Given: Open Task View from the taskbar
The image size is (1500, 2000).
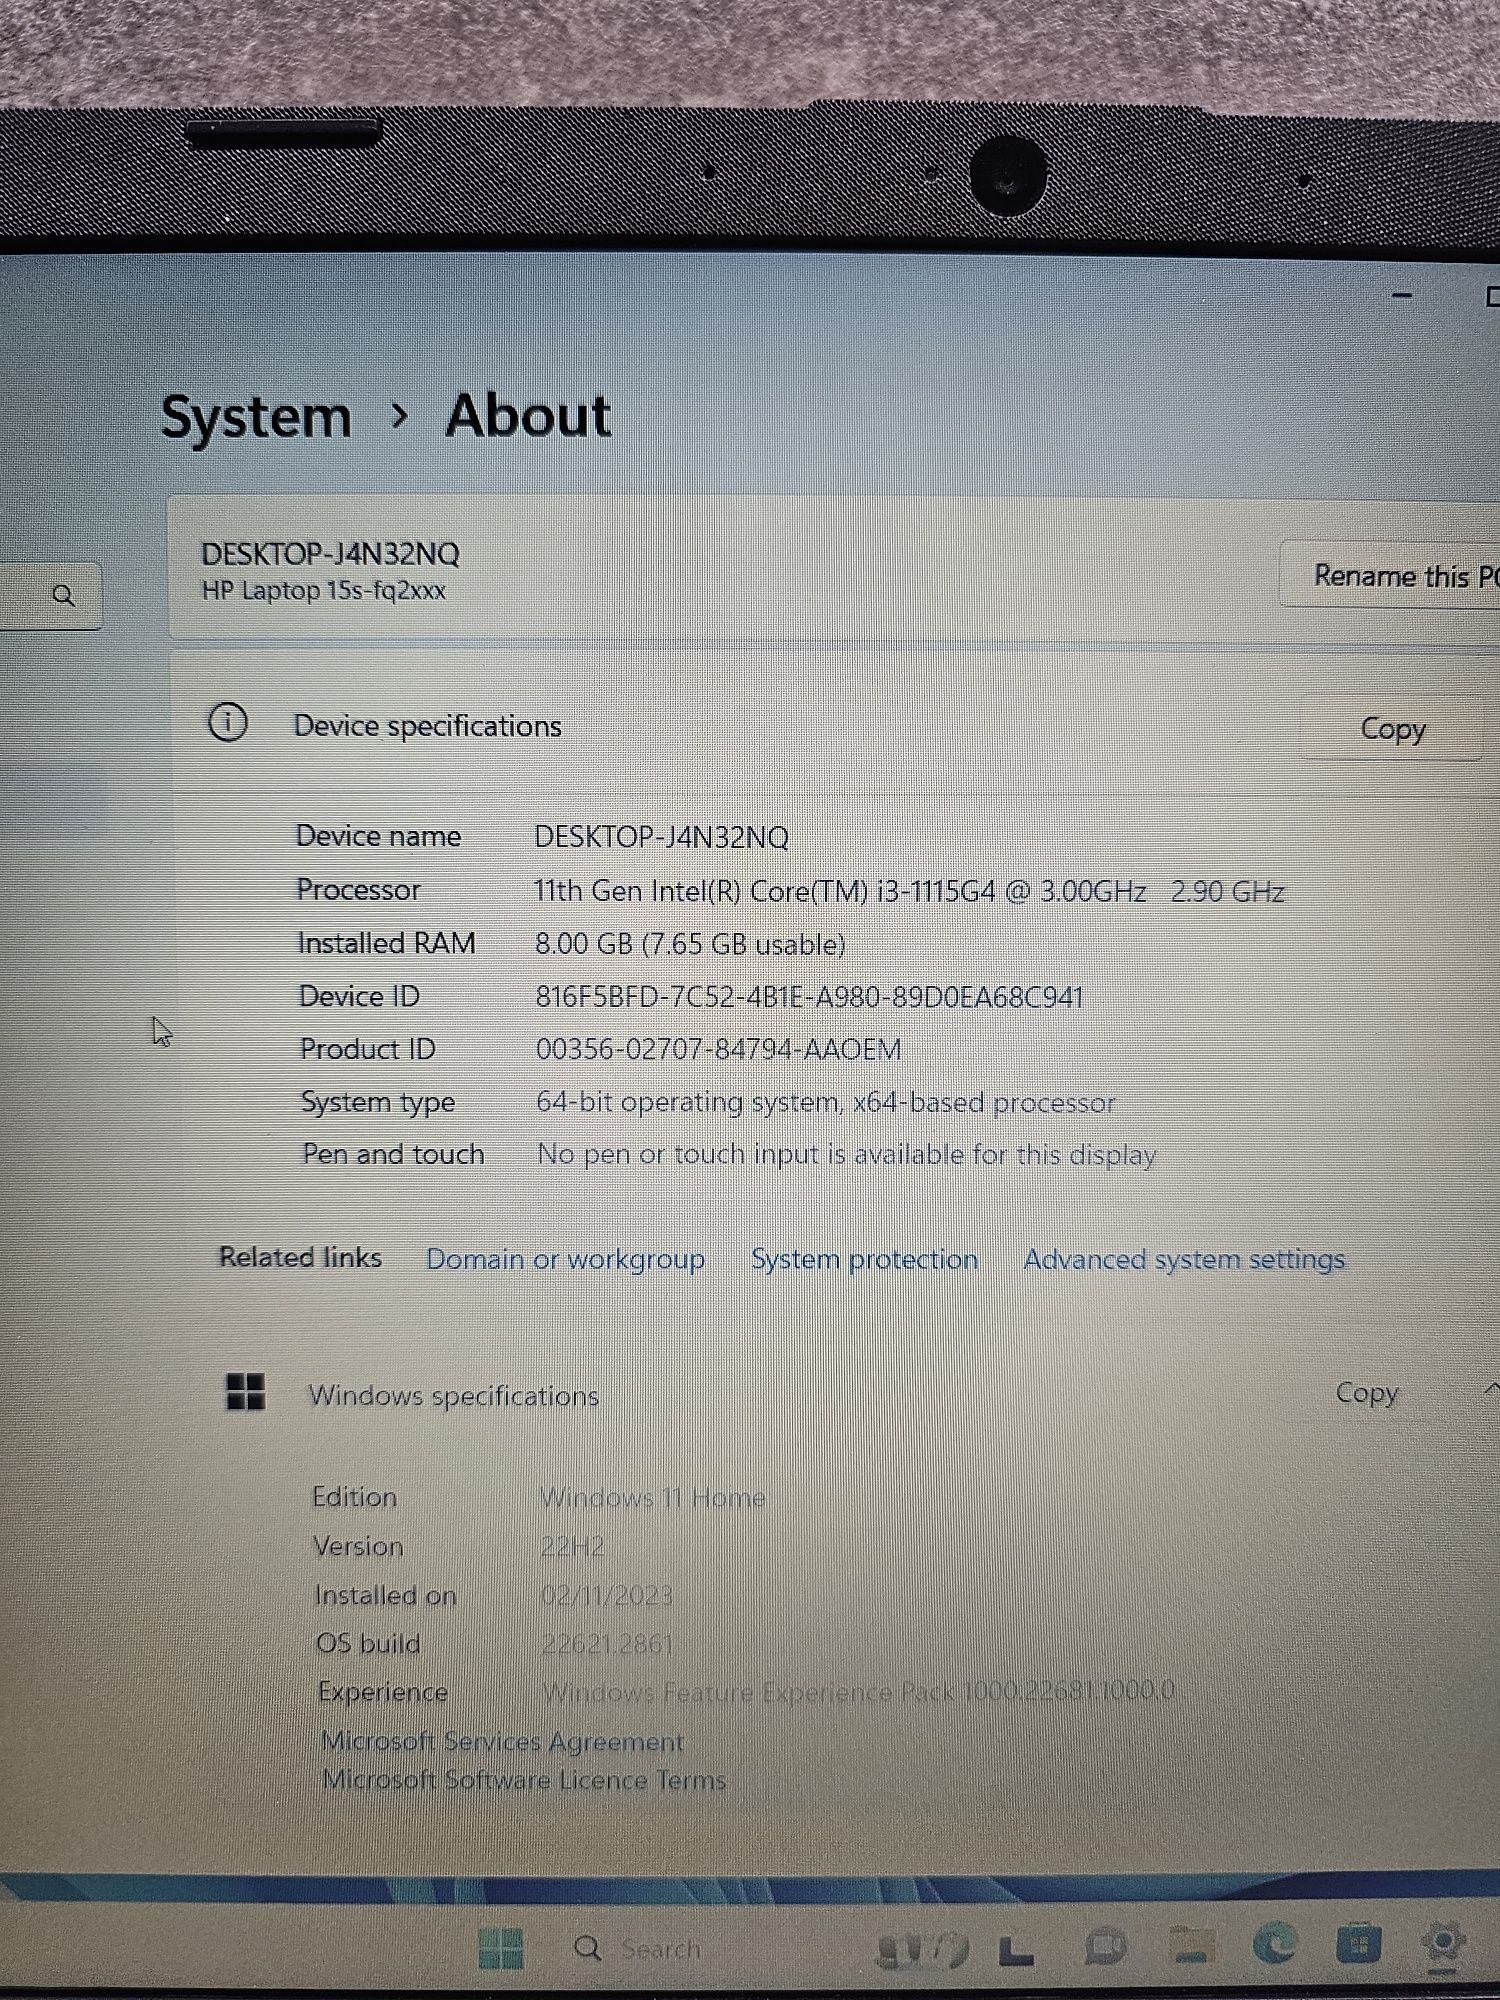Looking at the screenshot, I should 1016,1949.
